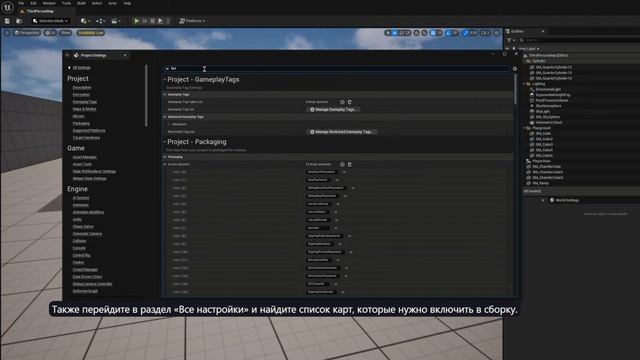Open the Tools menu
This screenshot has width=640, height=360.
66,3
